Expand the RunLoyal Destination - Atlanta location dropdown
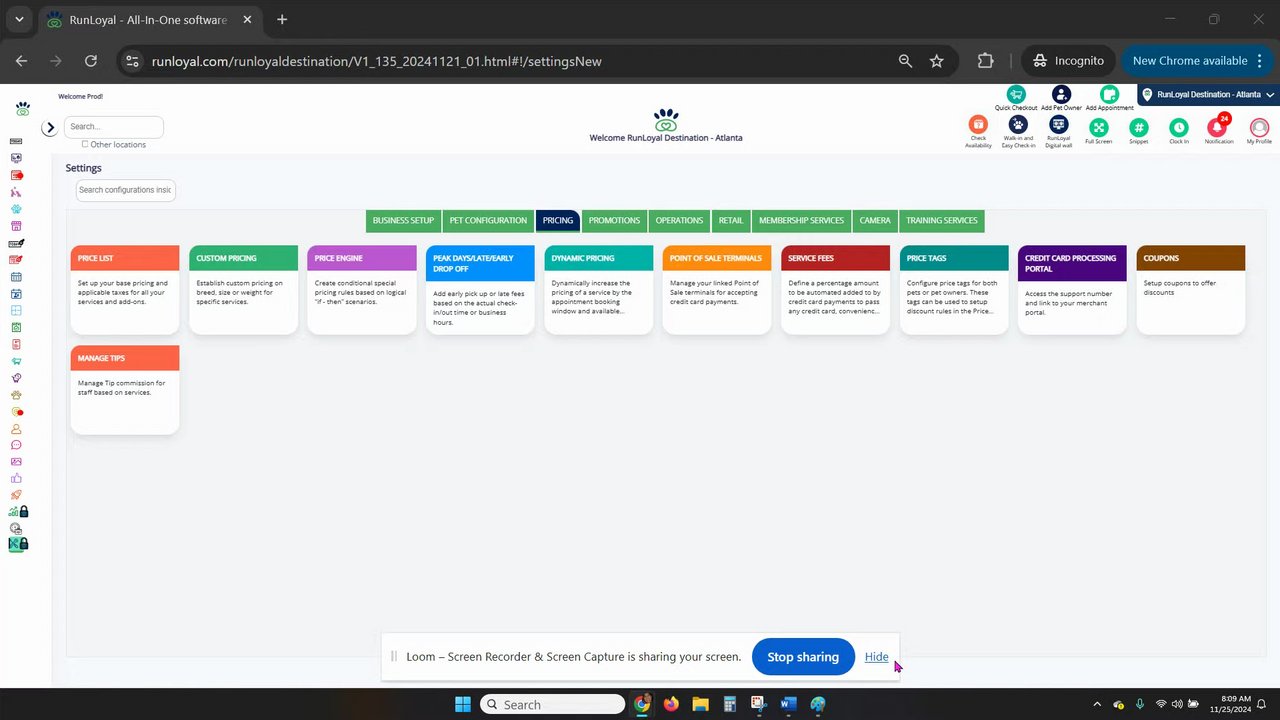The width and height of the screenshot is (1280, 720). pyautogui.click(x=1209, y=95)
